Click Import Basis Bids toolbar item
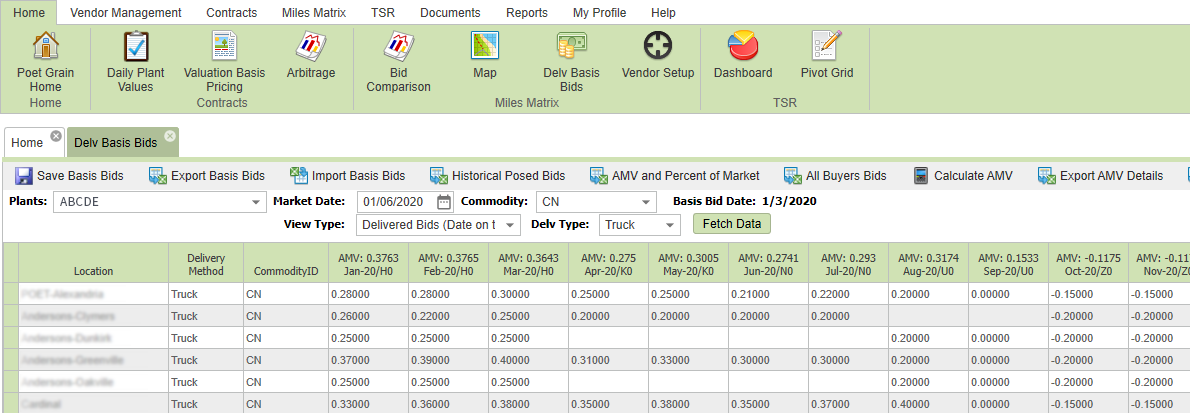This screenshot has width=1190, height=413. click(x=348, y=176)
